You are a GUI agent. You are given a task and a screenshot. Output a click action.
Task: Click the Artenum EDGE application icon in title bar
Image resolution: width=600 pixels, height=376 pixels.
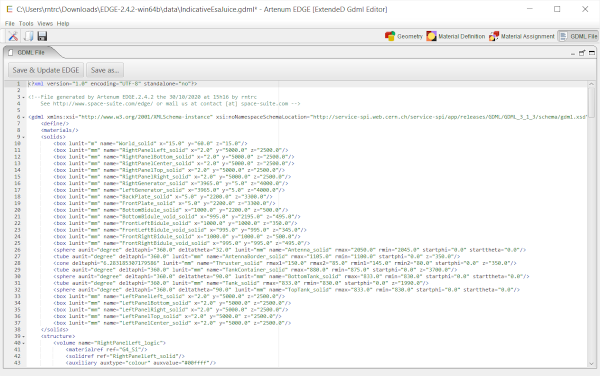tap(9, 9)
